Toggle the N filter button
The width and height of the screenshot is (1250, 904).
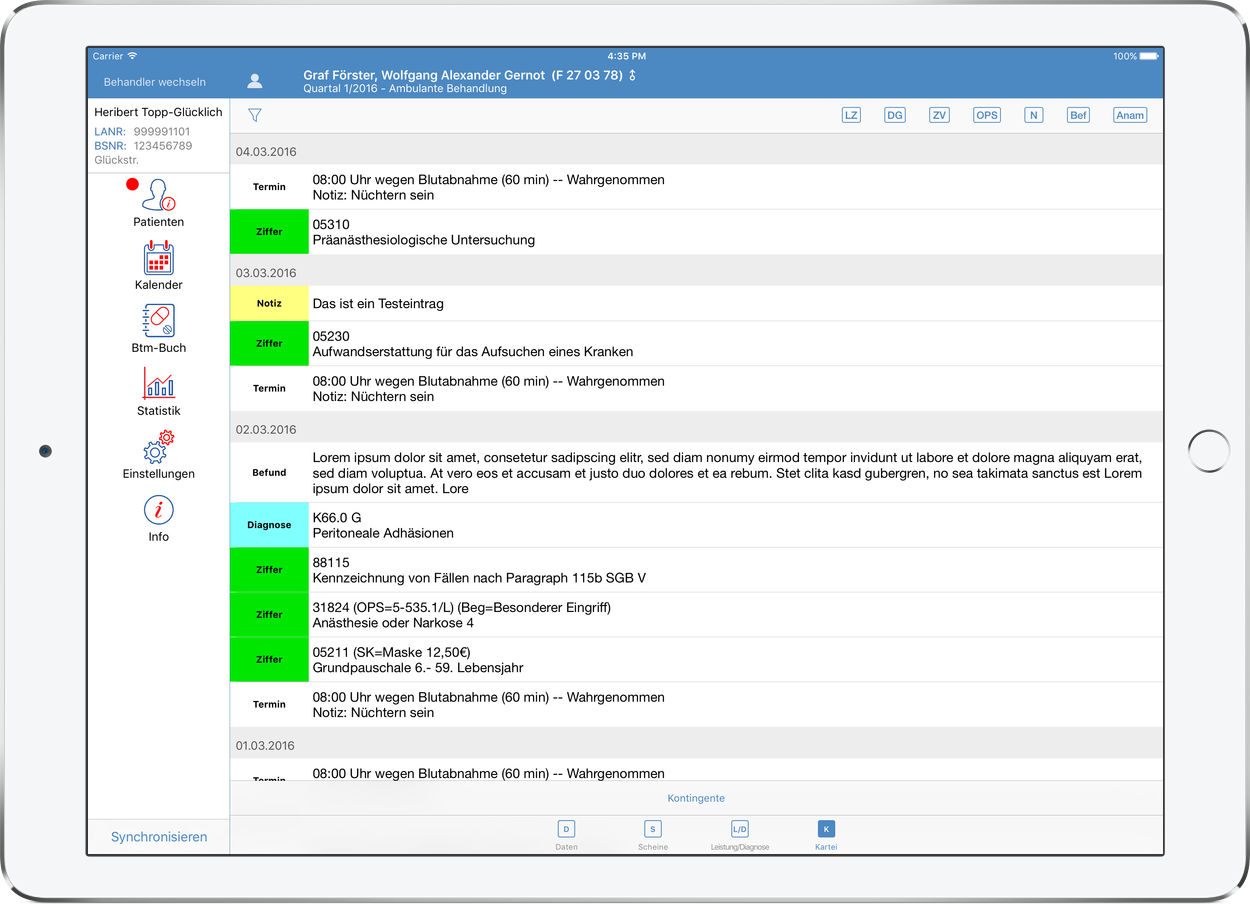tap(1034, 115)
